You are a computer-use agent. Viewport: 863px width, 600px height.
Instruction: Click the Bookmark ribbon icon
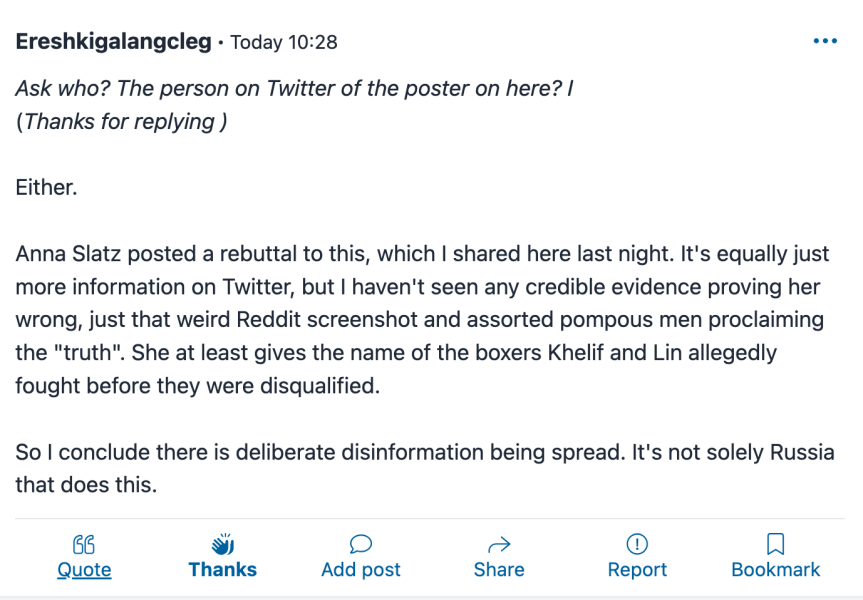(775, 544)
